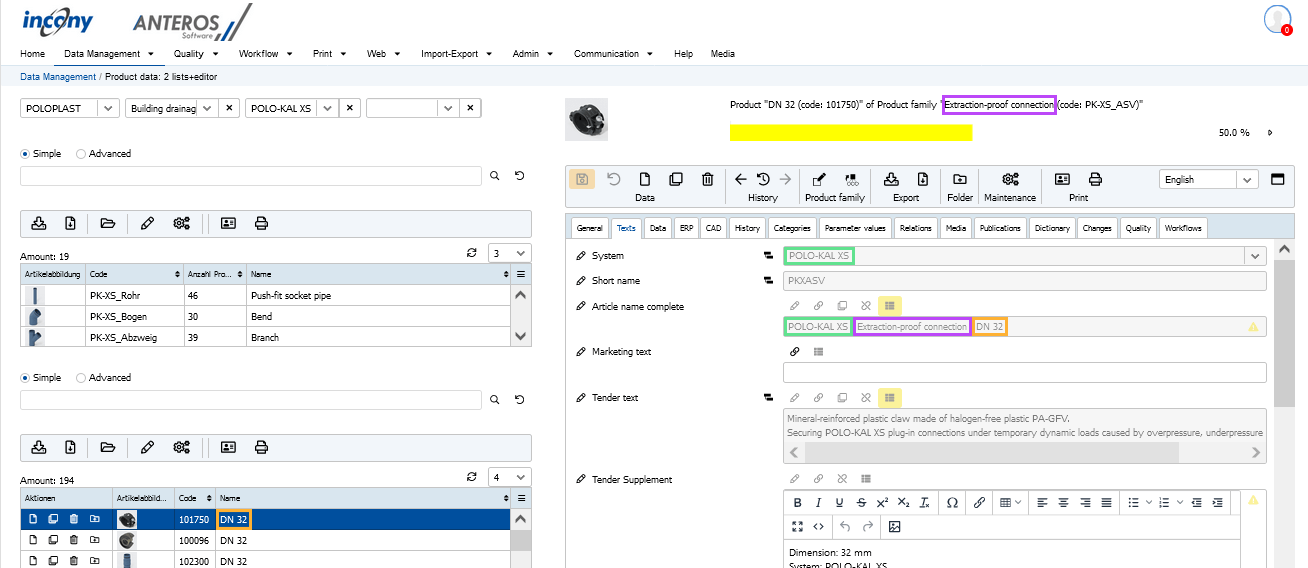Click printer icon in lower list toolbar
The image size is (1308, 568).
[261, 447]
